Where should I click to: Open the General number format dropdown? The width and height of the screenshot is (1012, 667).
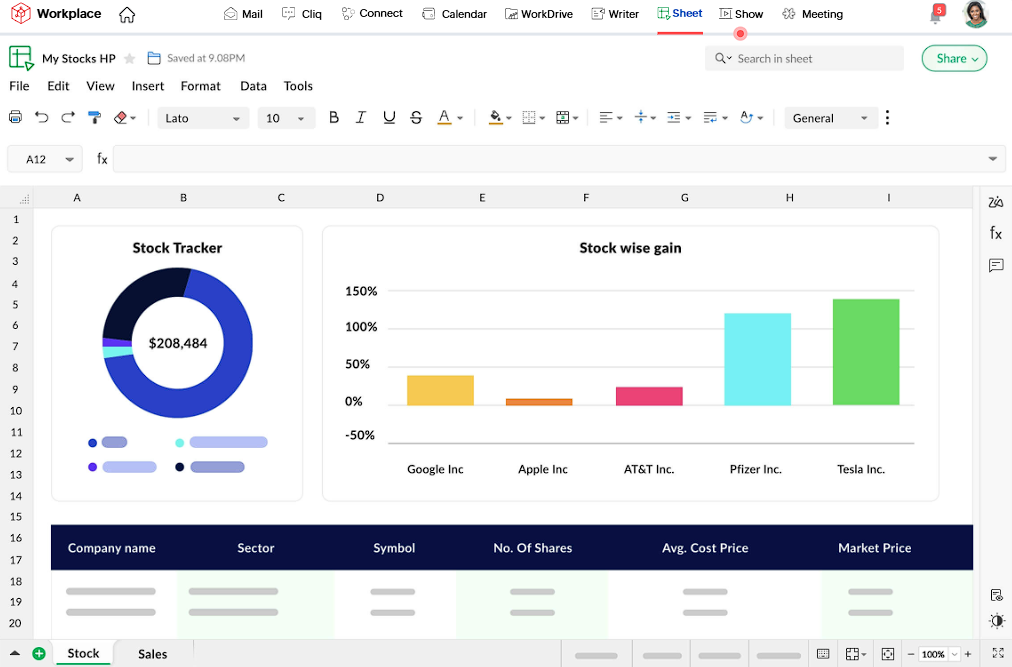point(830,118)
